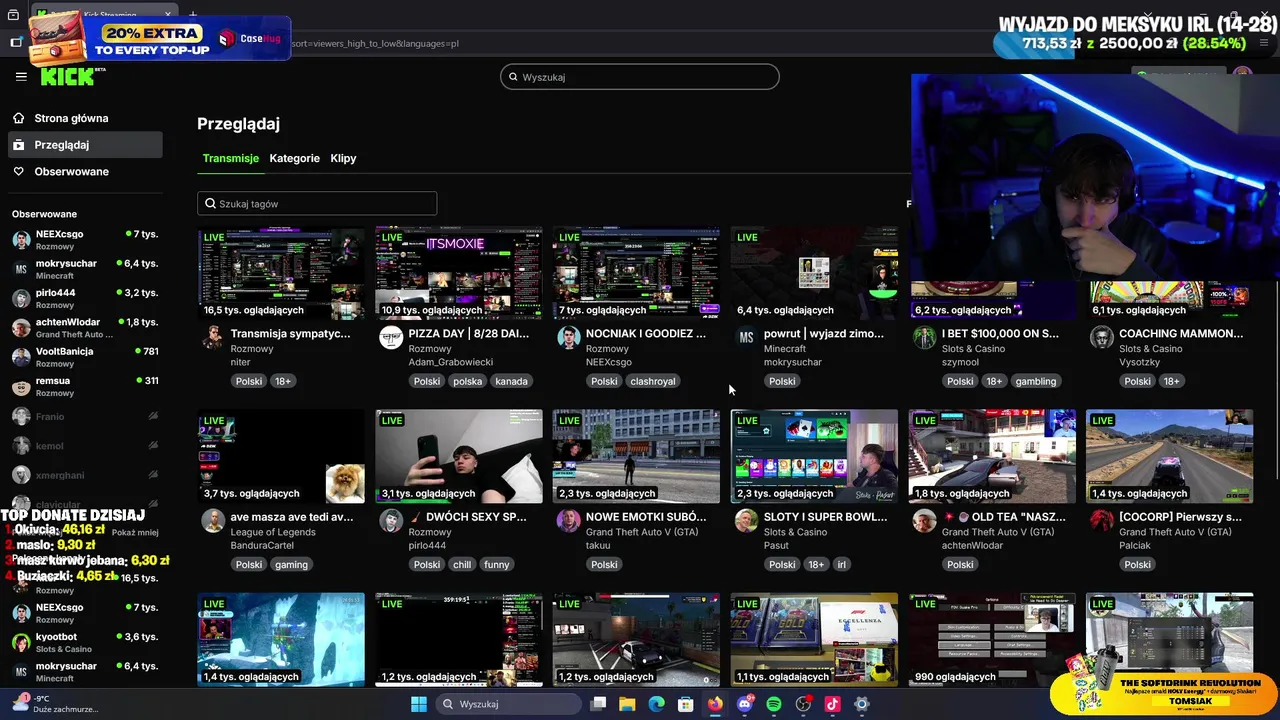1280x720 pixels.
Task: Open the Transmisja sympatyc... stream thumbnail
Action: [x=281, y=273]
